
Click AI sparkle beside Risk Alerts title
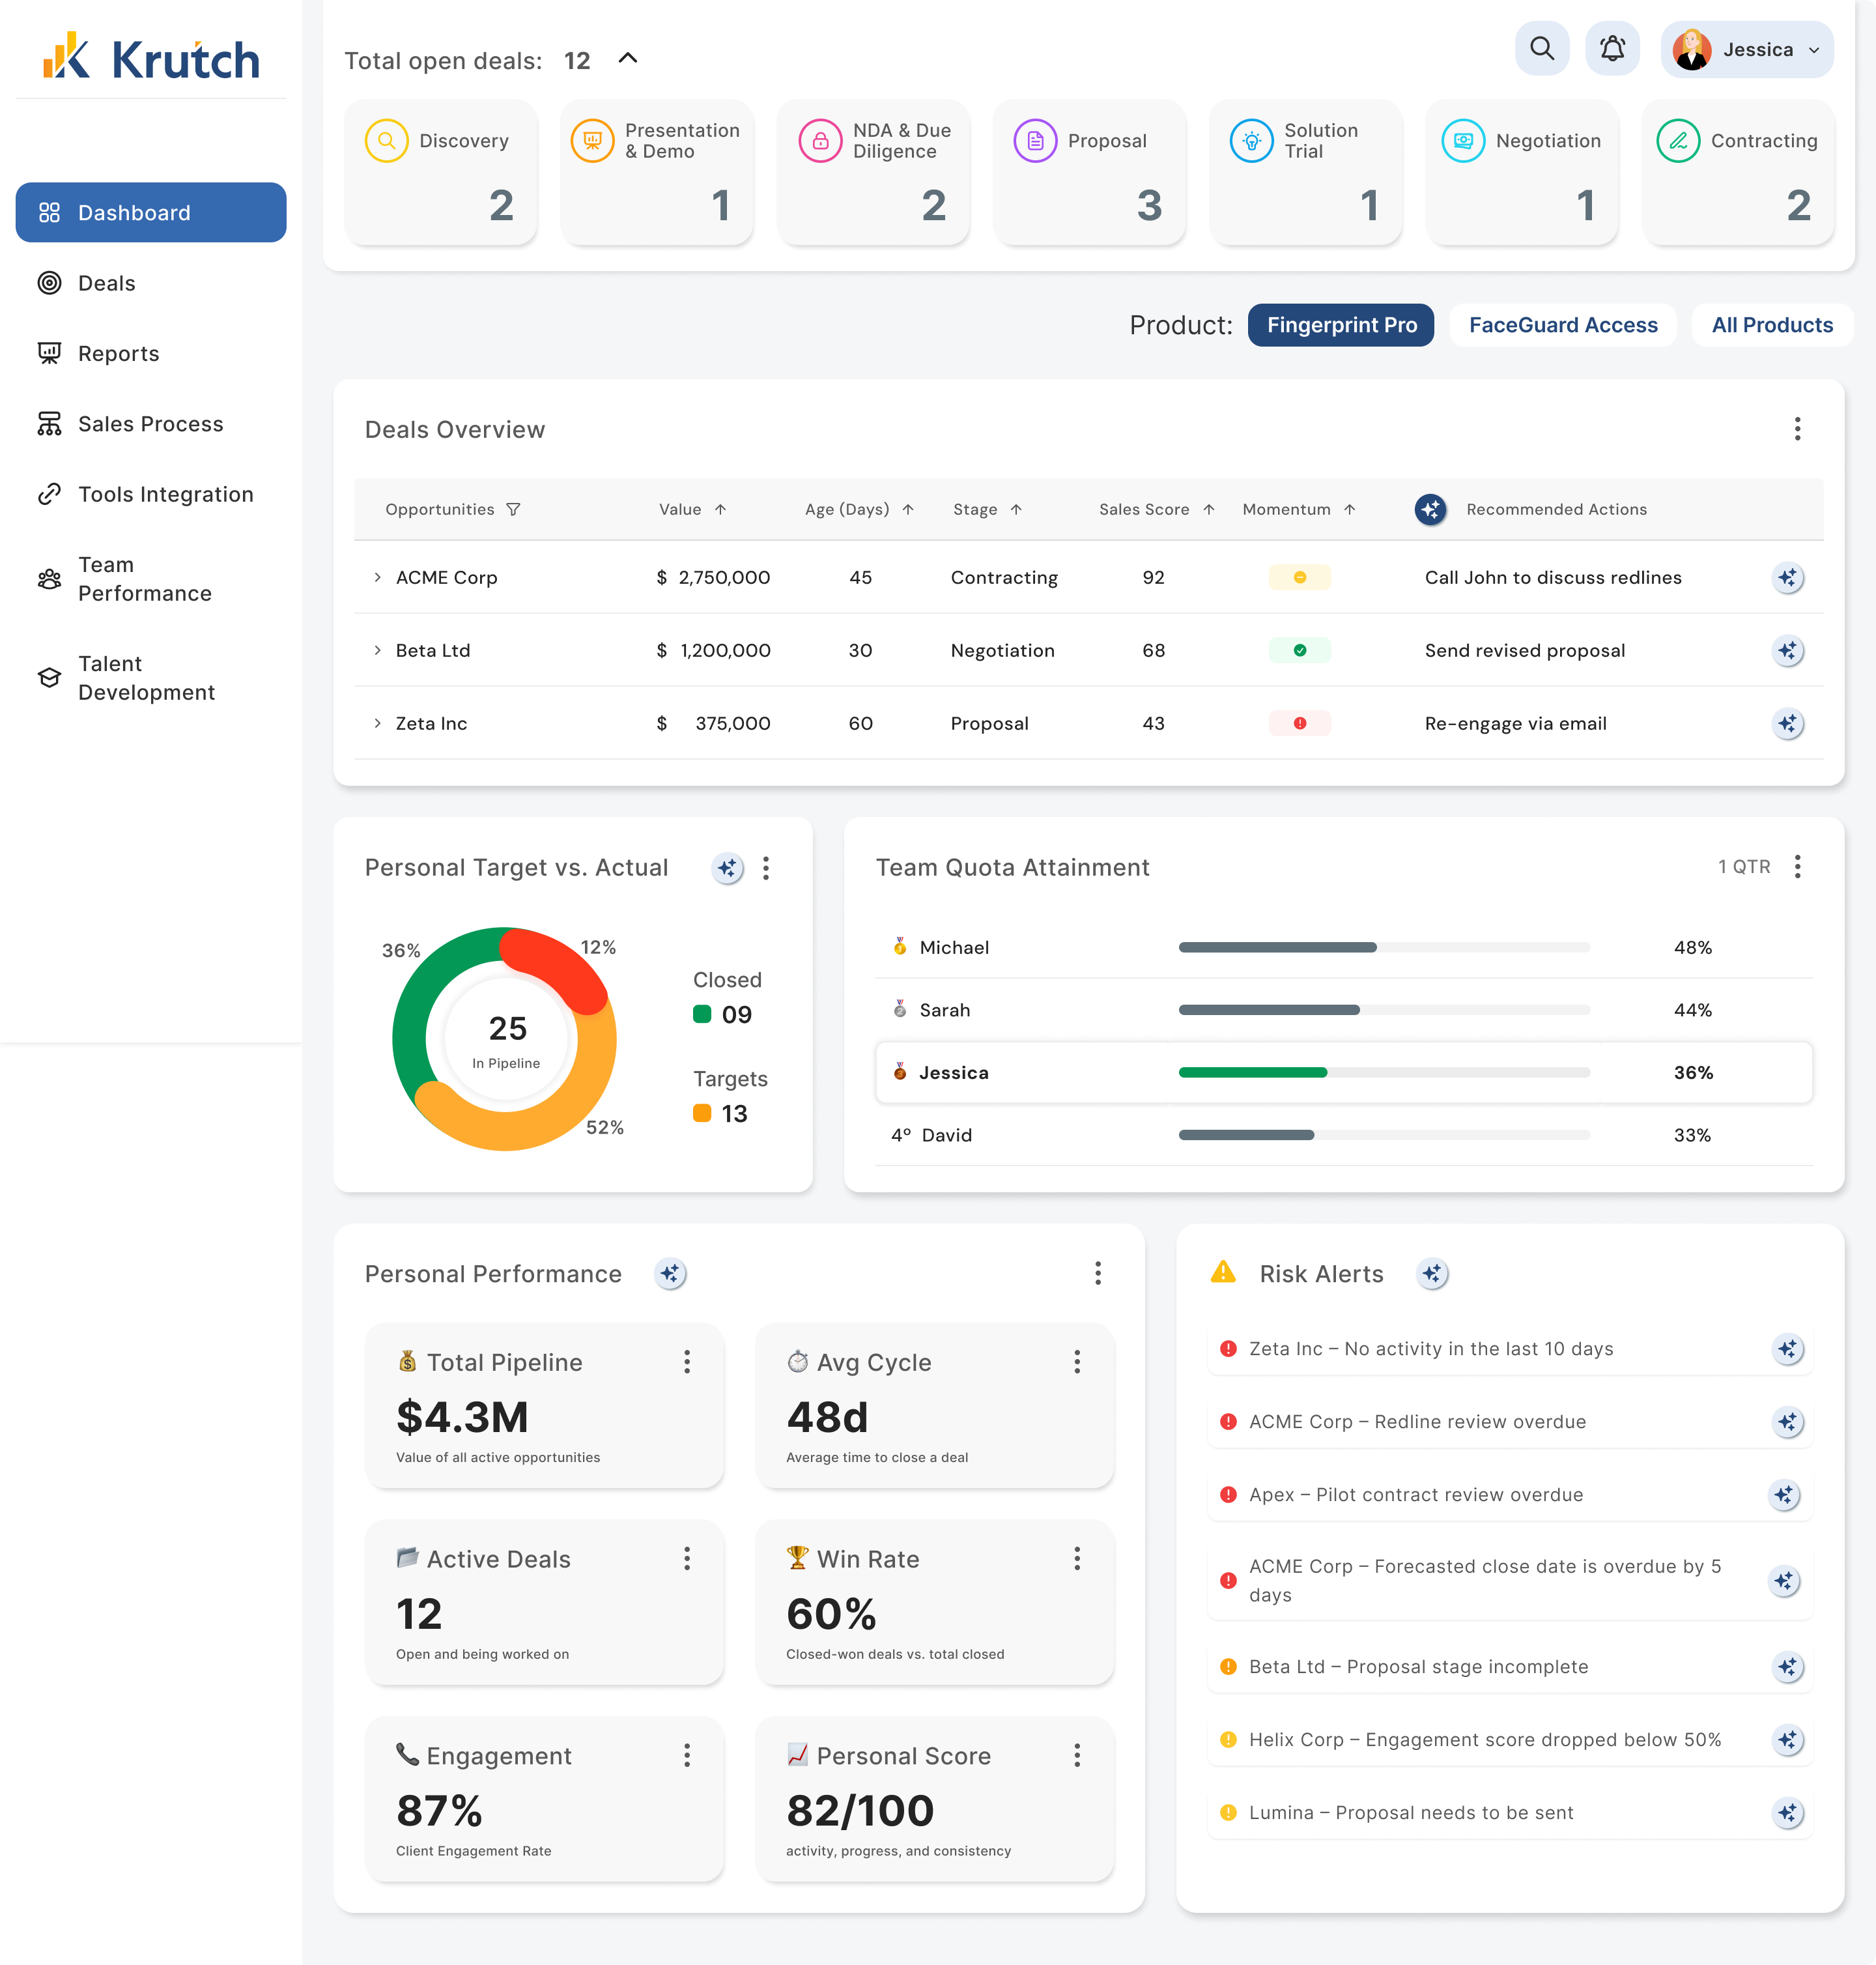tap(1432, 1274)
